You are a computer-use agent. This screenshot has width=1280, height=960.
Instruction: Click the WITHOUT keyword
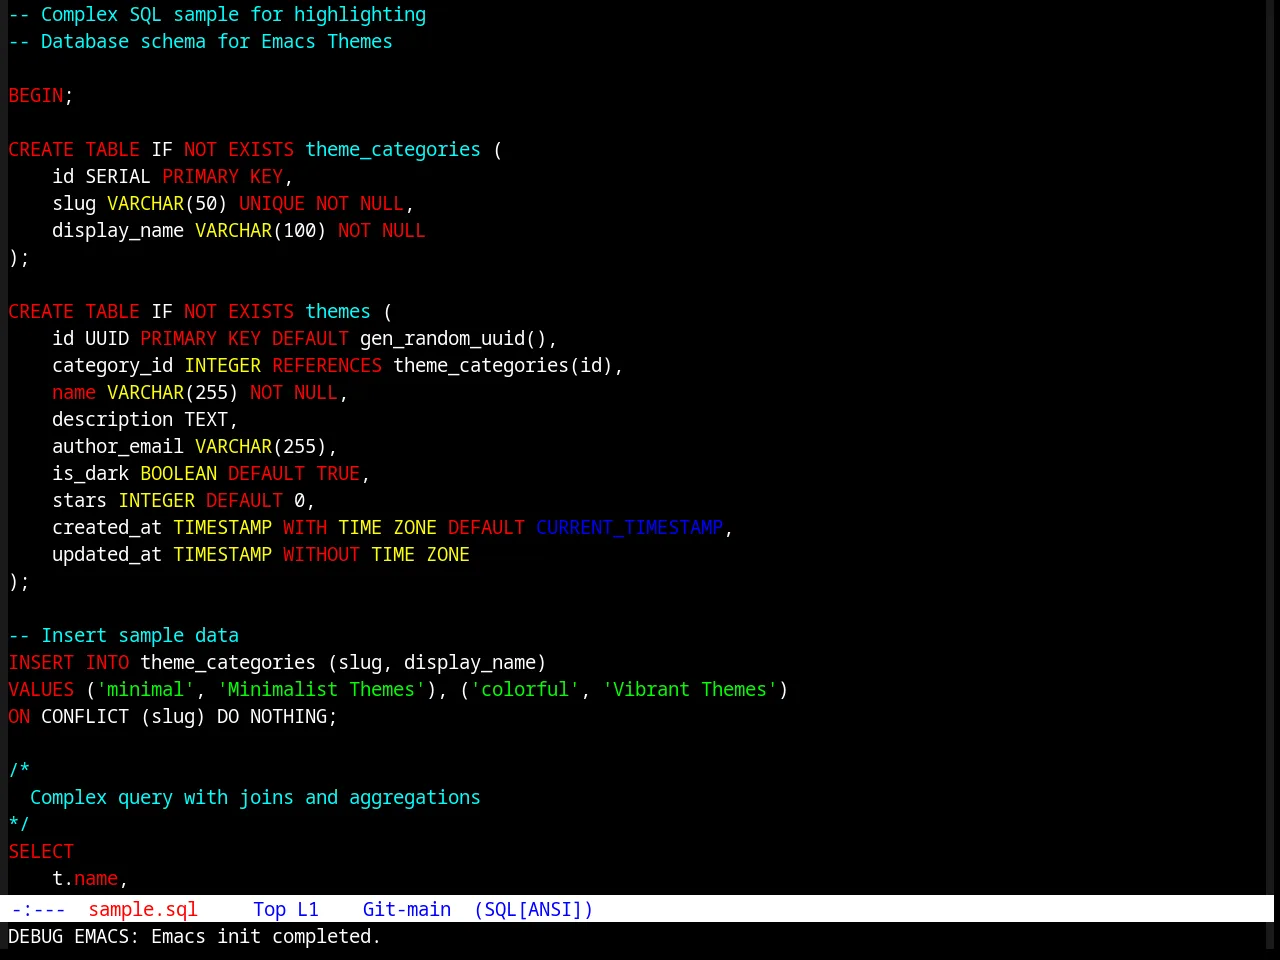tap(321, 554)
